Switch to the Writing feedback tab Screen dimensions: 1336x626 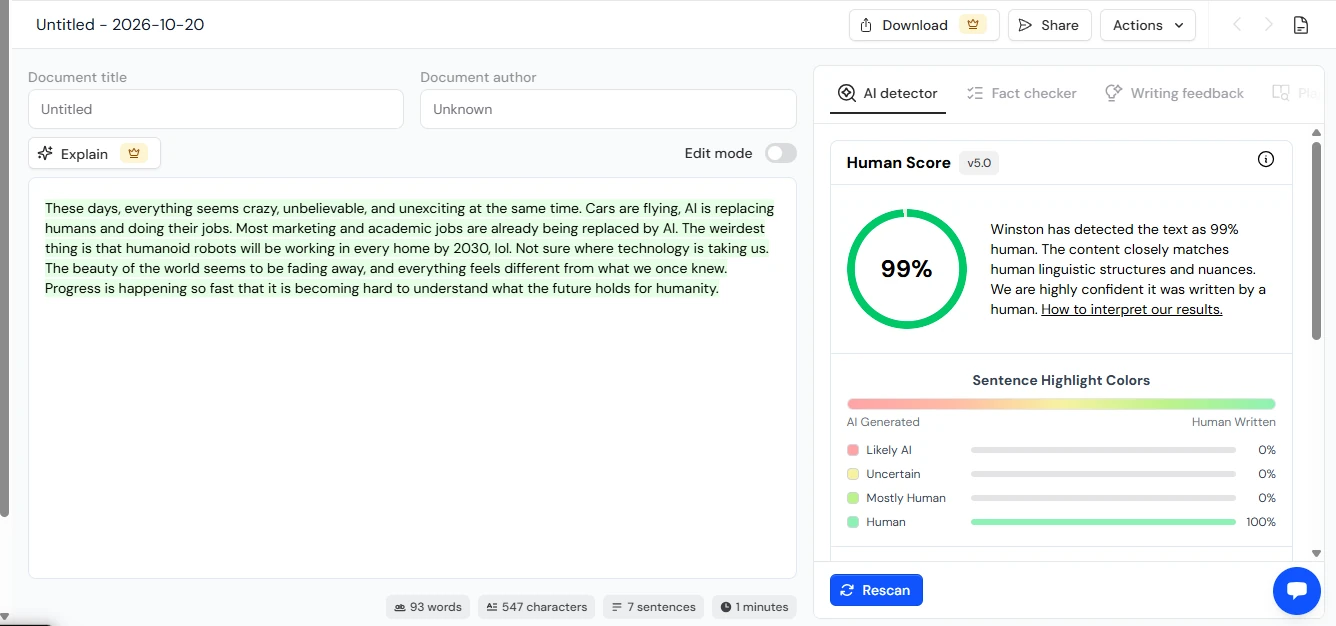tap(1174, 93)
